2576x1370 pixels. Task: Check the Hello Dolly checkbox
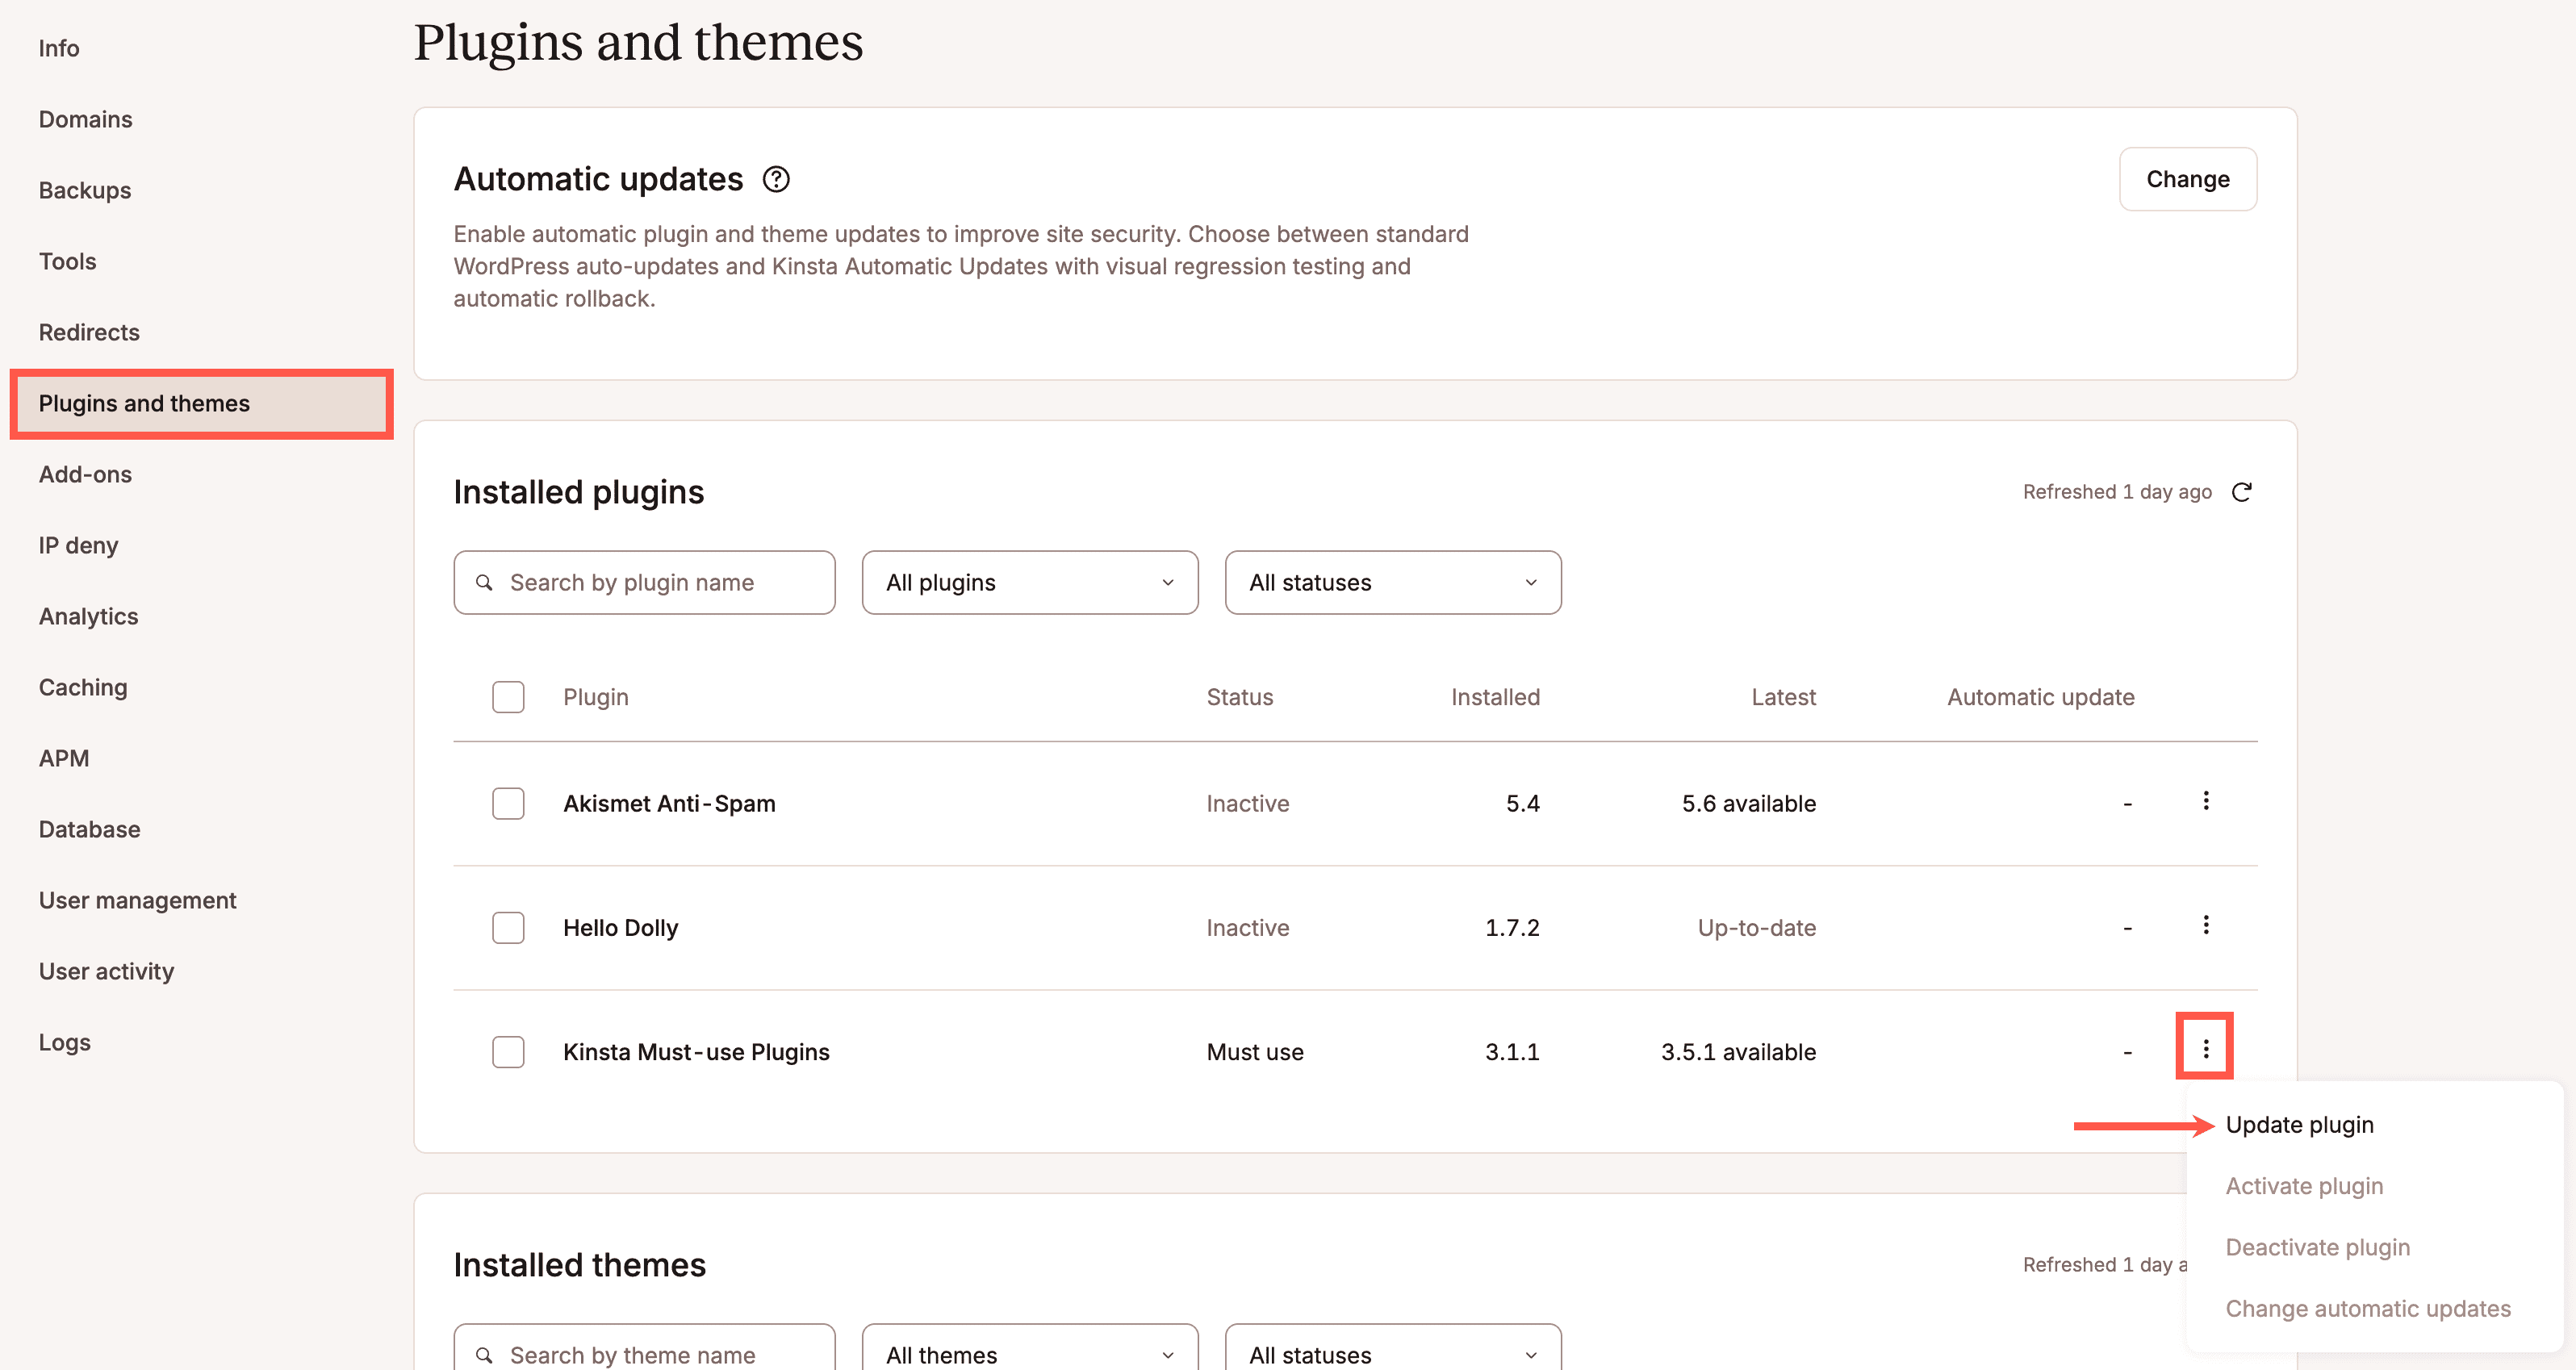click(x=508, y=927)
